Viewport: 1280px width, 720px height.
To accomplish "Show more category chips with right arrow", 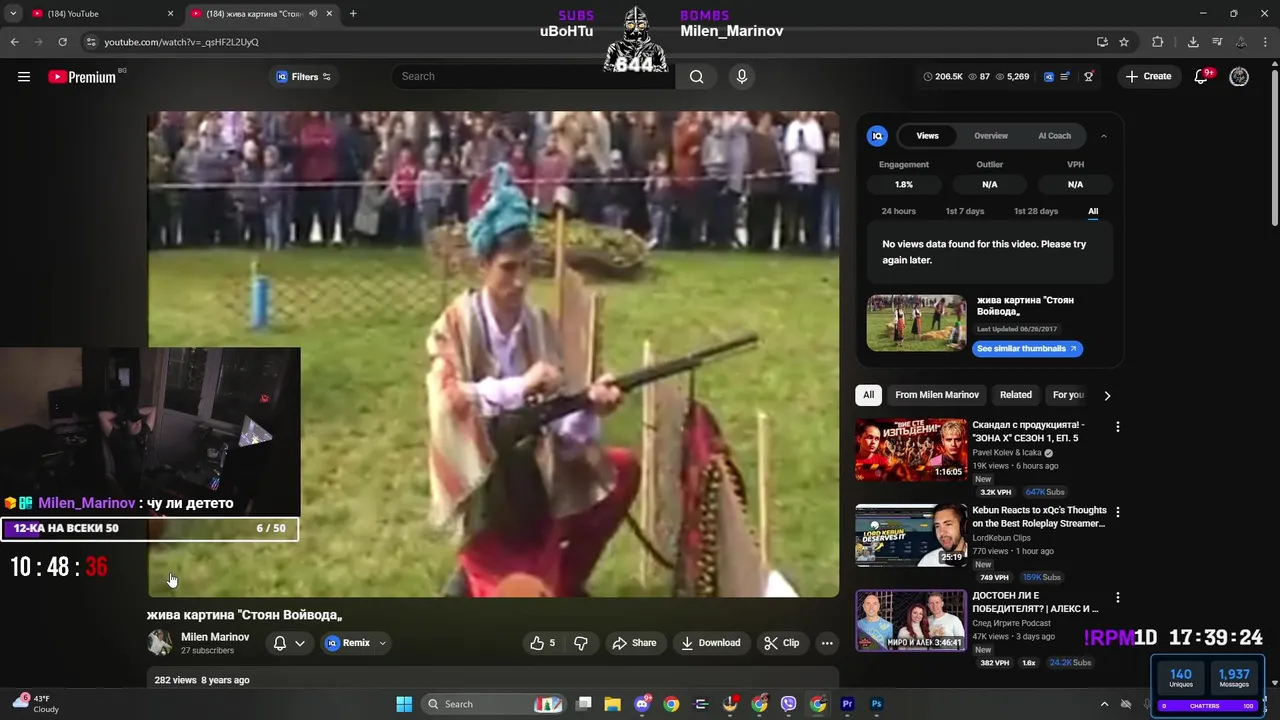I will (1107, 395).
